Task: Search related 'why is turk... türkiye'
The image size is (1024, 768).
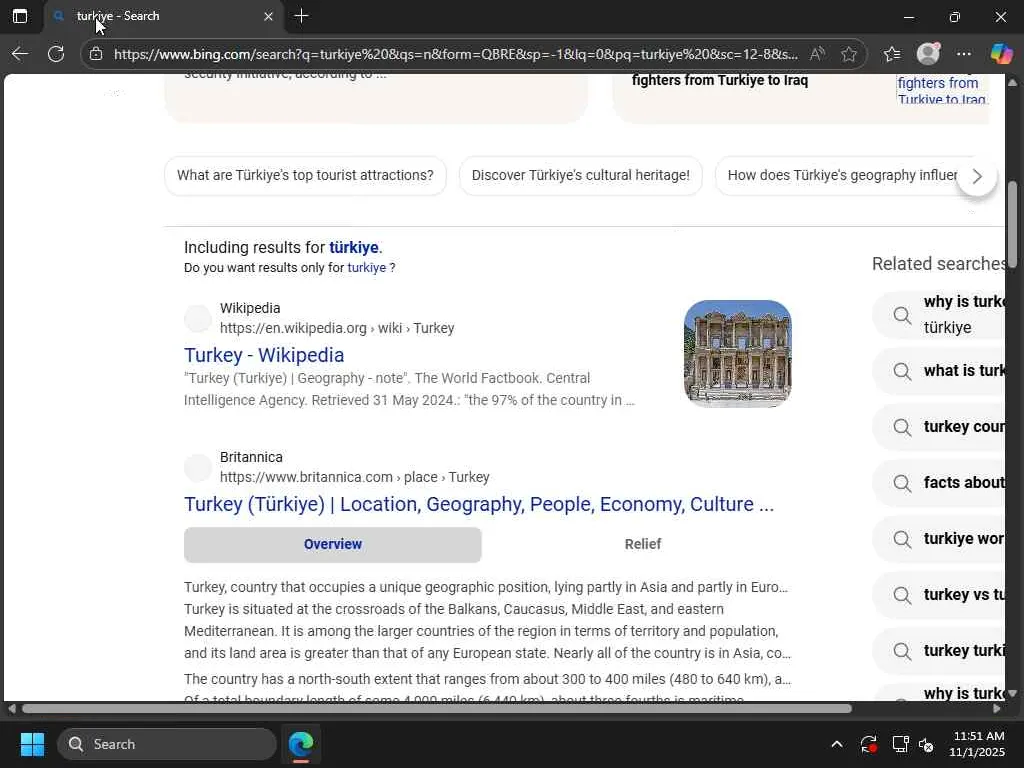Action: click(939, 315)
